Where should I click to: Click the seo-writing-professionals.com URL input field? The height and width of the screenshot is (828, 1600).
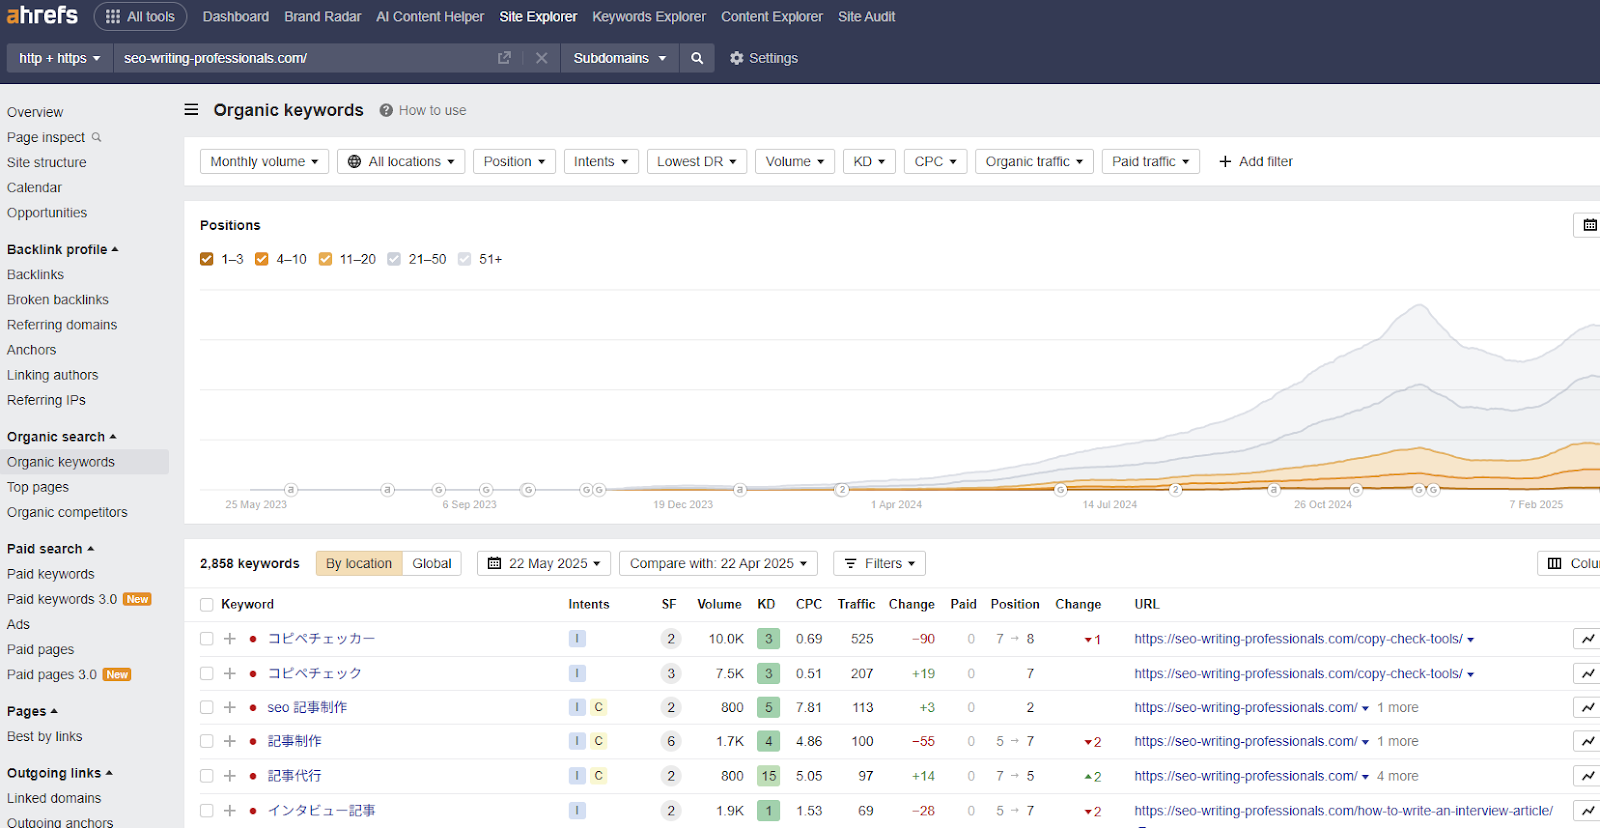[x=300, y=58]
